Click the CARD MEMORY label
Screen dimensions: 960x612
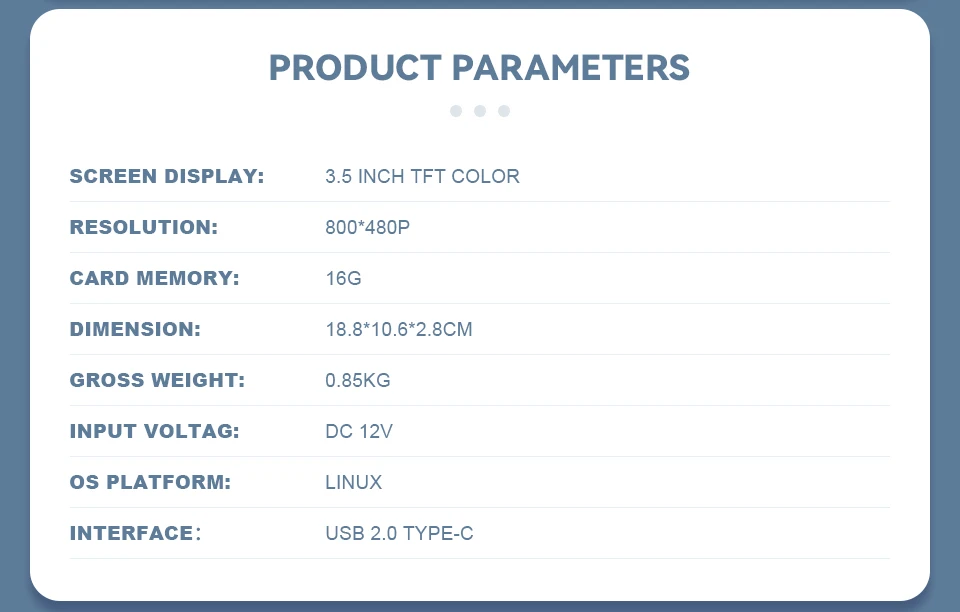tap(155, 278)
